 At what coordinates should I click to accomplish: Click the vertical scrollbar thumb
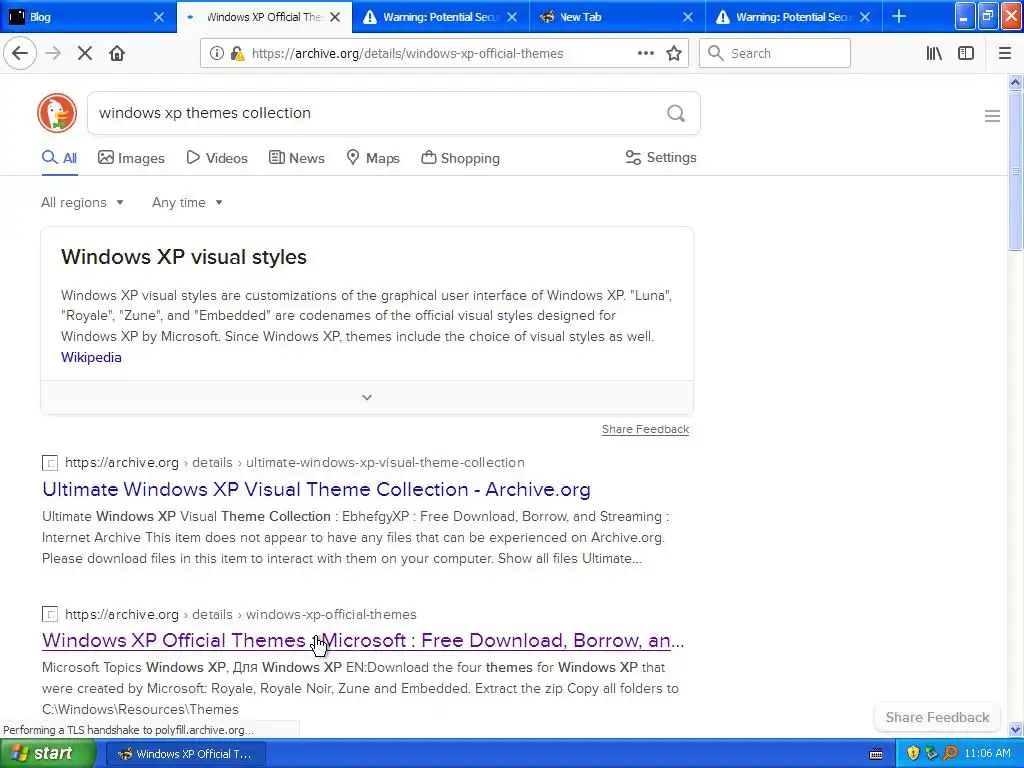point(1015,170)
